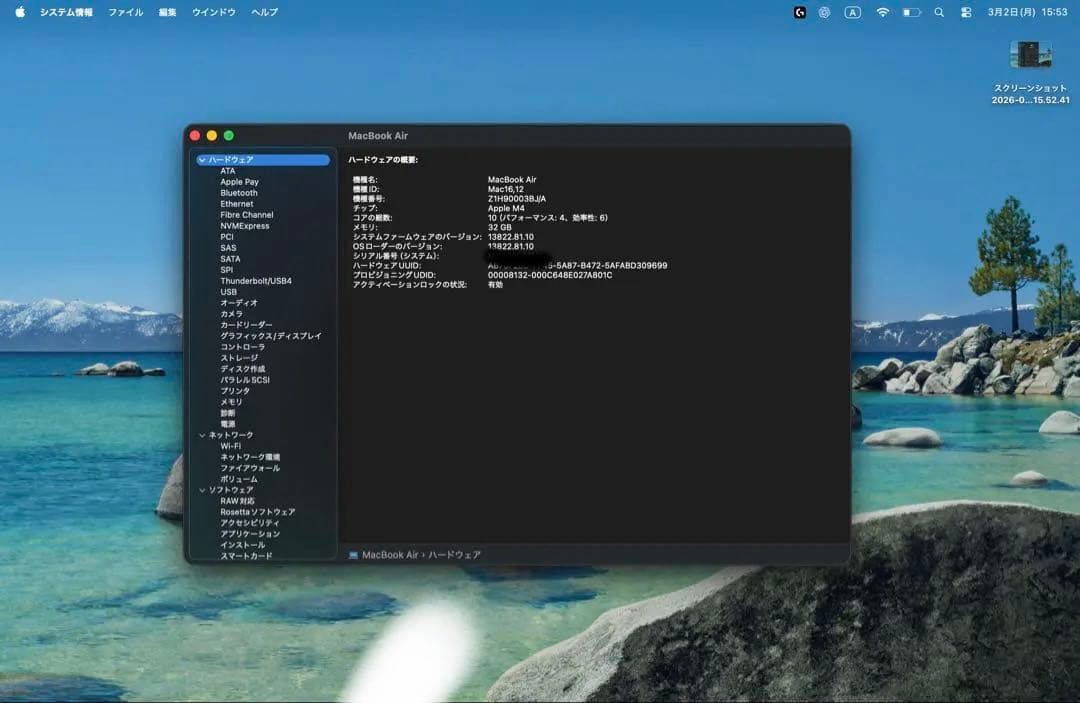Click the プロビジョニングUDID value 00008132-000C648E027A801C

[x=550, y=275]
